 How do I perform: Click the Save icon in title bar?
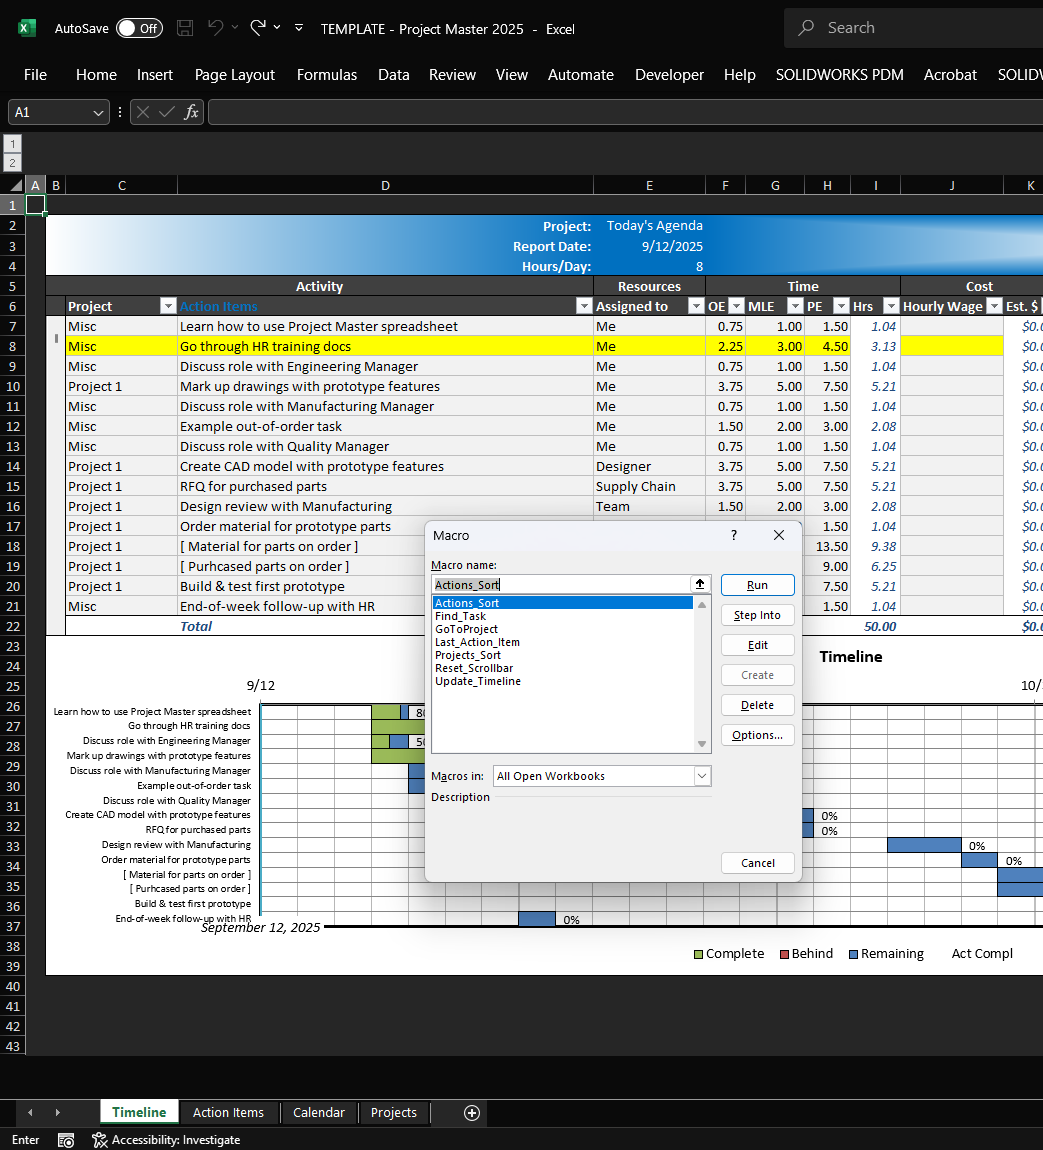click(184, 28)
